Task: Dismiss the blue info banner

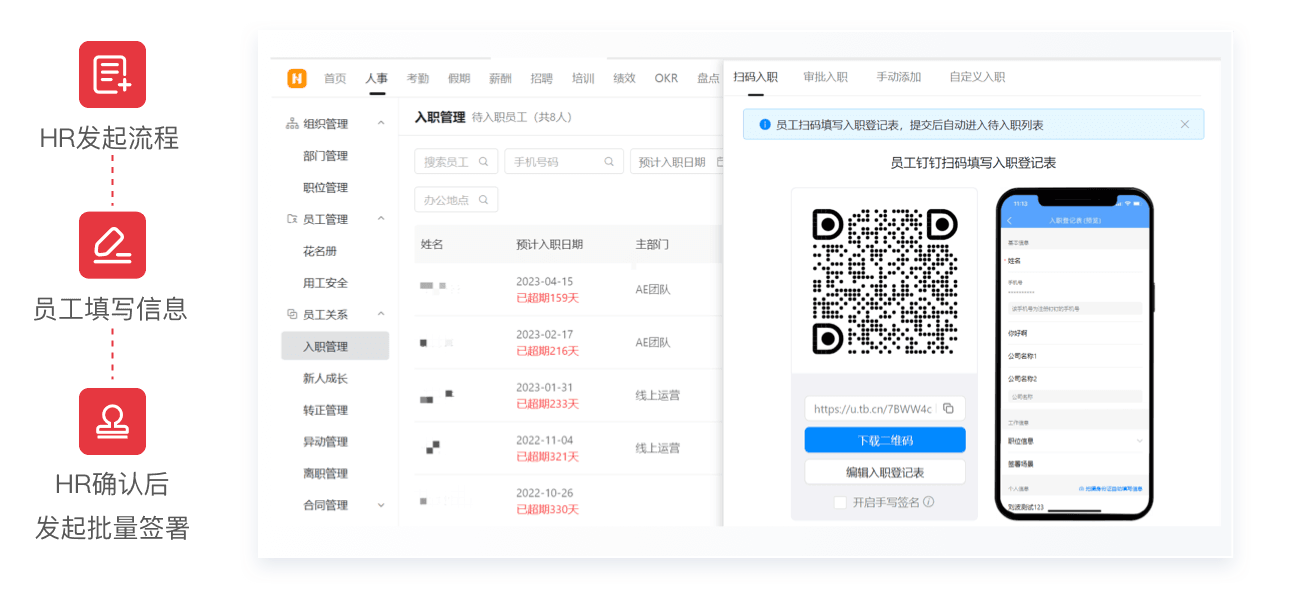Action: 1185,124
